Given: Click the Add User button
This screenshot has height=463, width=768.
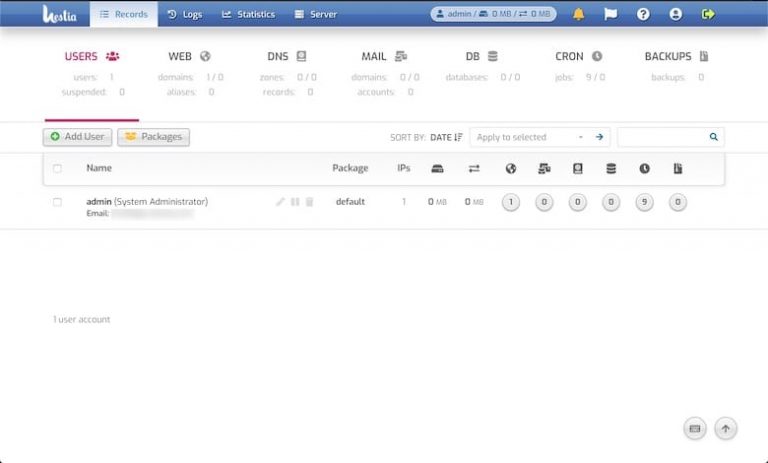Looking at the screenshot, I should click(x=77, y=137).
